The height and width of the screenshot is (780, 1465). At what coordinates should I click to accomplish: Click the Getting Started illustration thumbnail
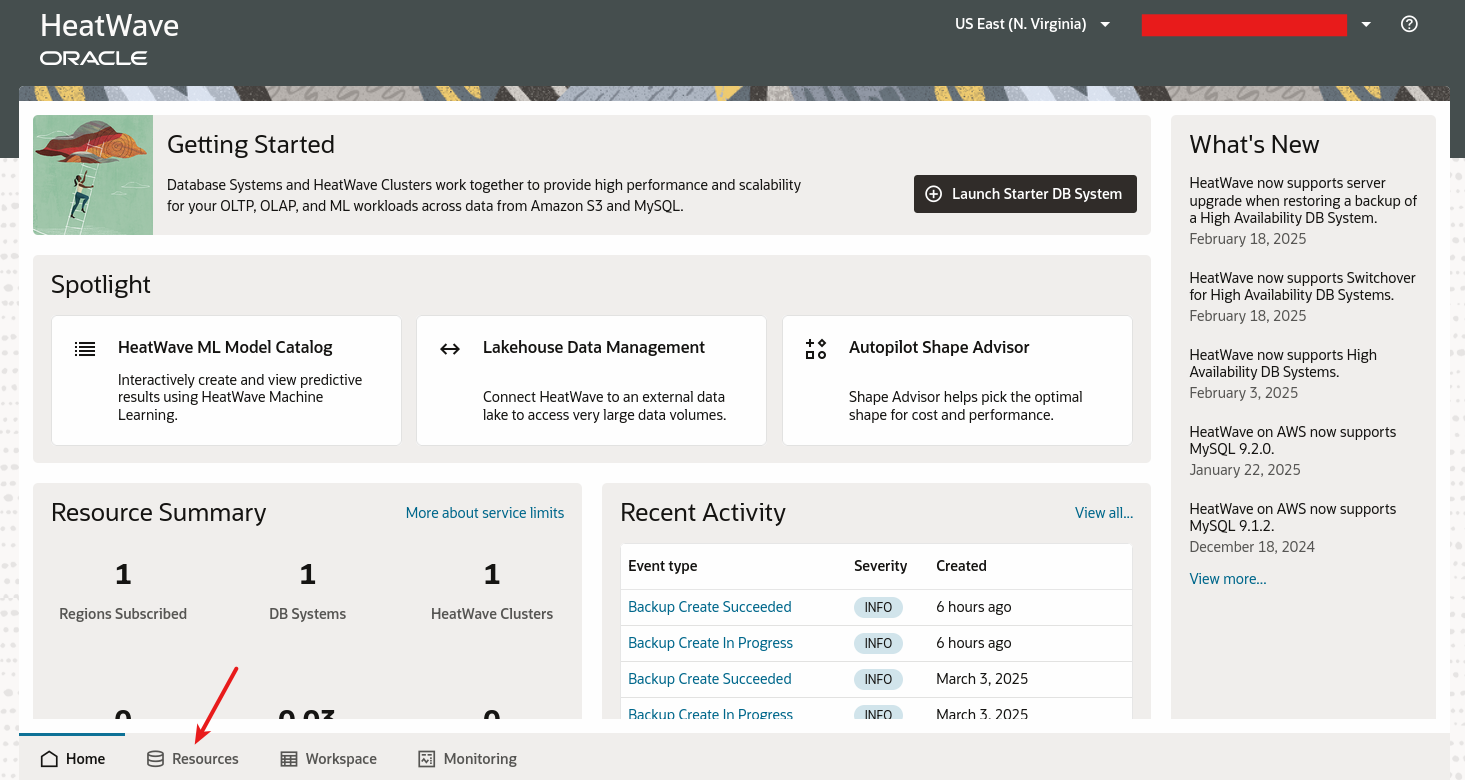pyautogui.click(x=93, y=175)
